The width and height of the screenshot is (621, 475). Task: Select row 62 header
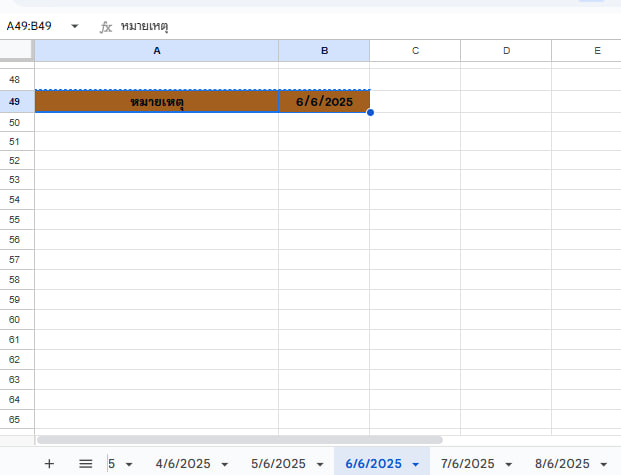click(x=17, y=359)
